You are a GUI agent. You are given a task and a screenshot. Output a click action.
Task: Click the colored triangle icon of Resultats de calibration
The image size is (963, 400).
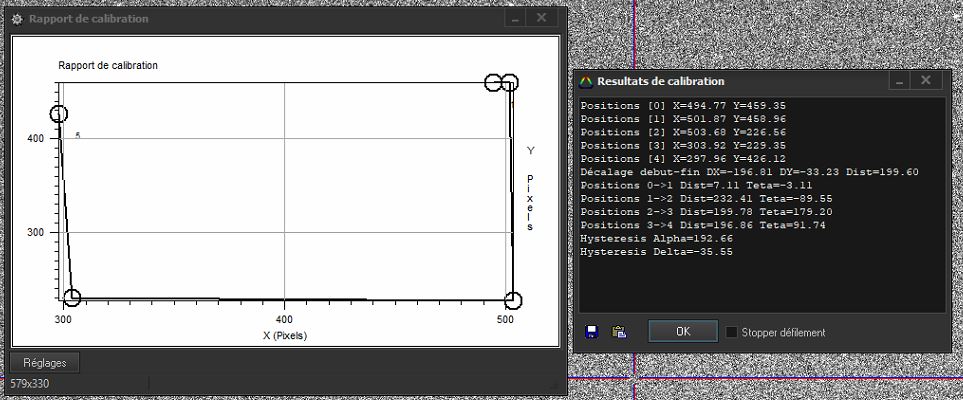tap(586, 81)
